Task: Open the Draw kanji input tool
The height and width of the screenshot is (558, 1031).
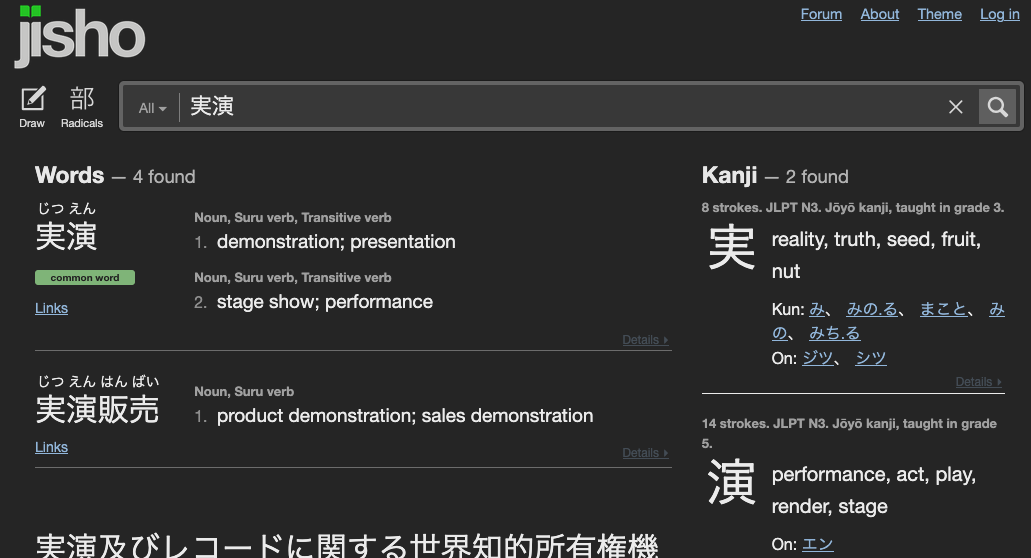Action: tap(33, 106)
